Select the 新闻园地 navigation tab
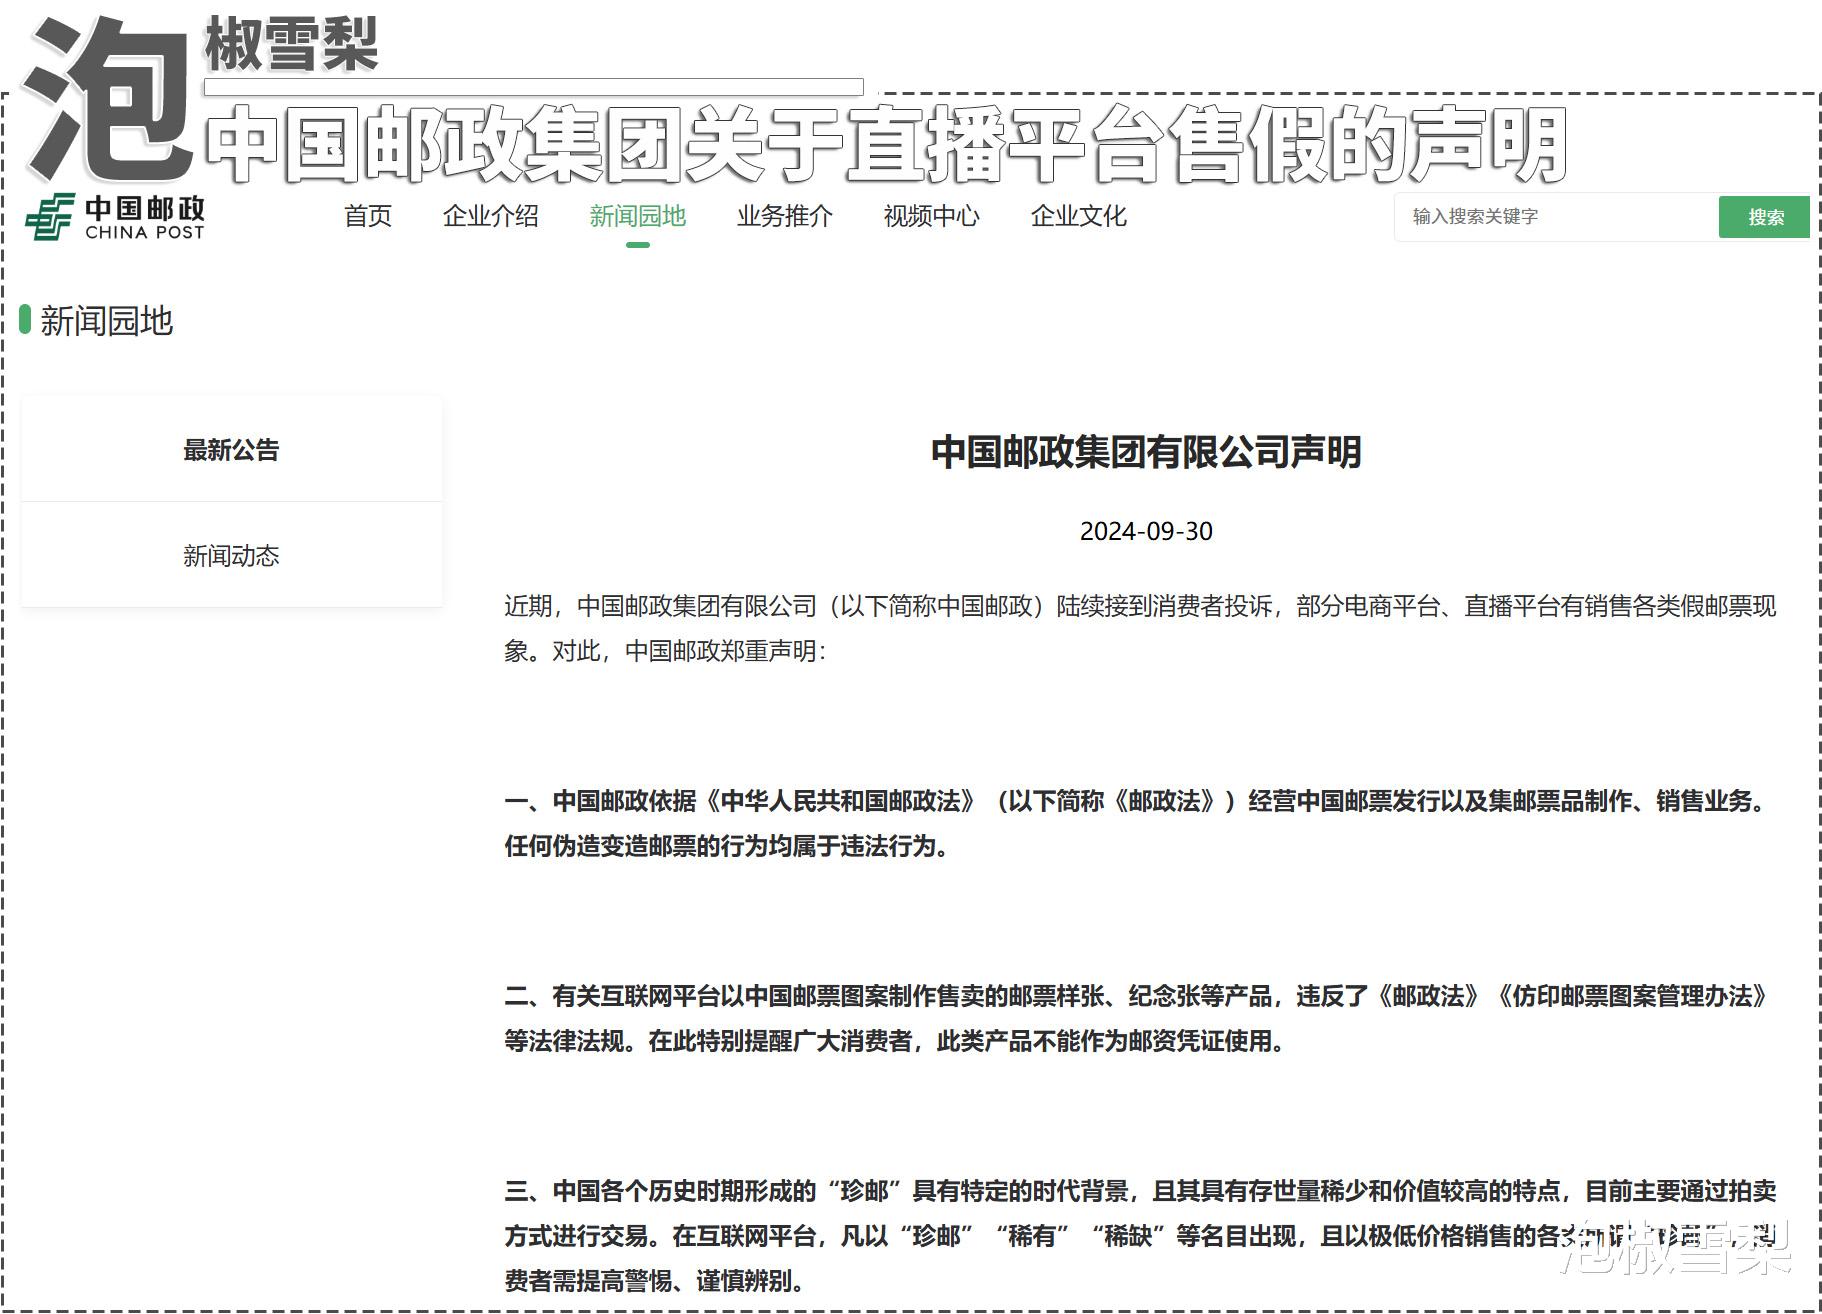Viewport: 1822px width, 1314px height. coord(638,216)
